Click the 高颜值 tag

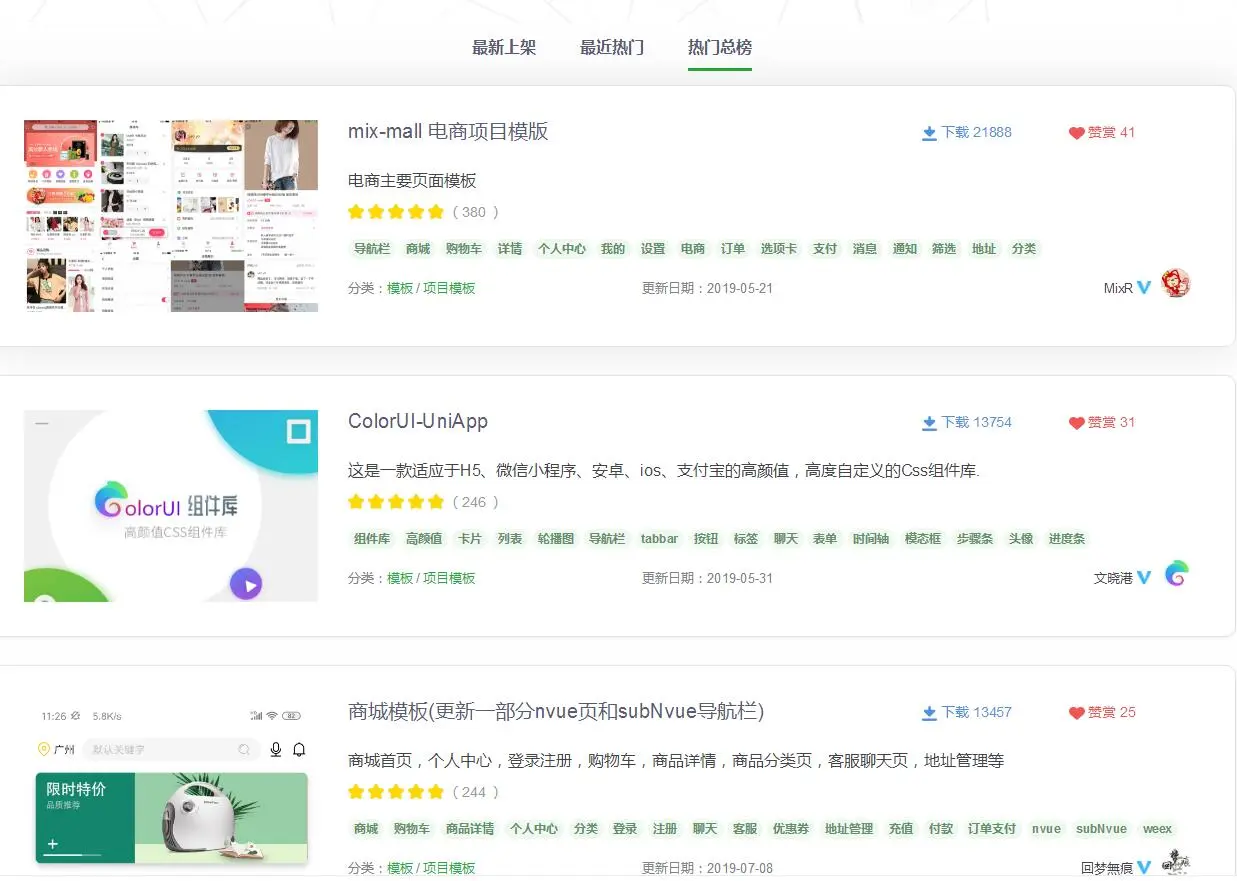(x=424, y=539)
